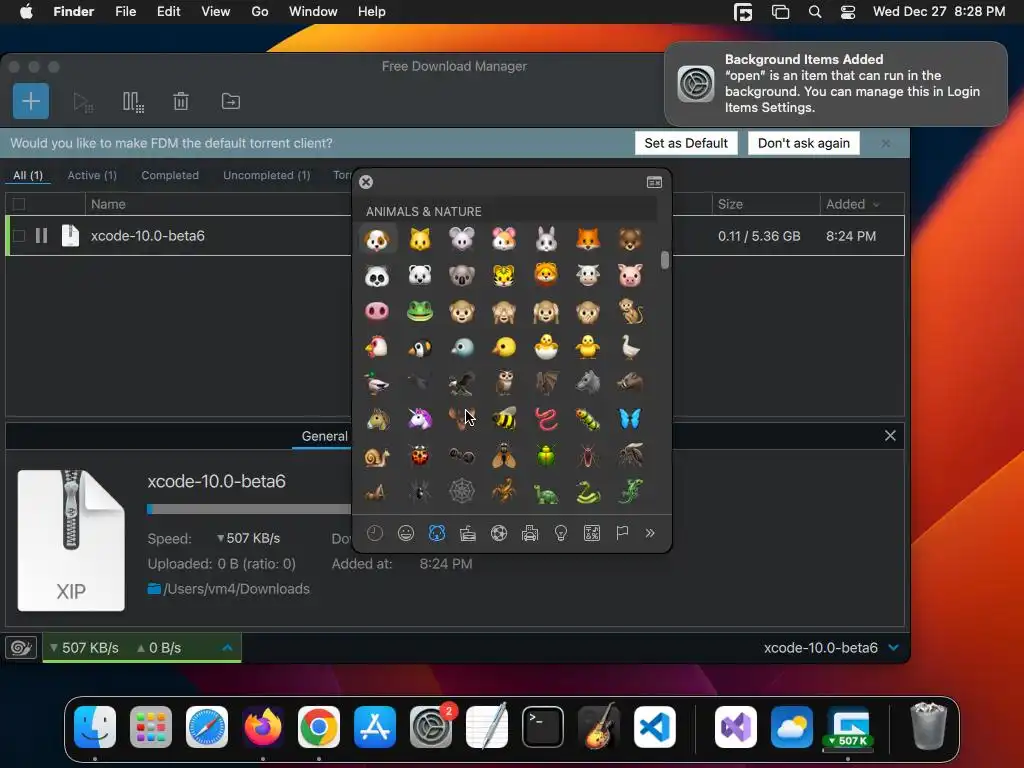This screenshot has height=768, width=1024.
Task: Switch to Food & Drink emoji category
Action: click(468, 534)
